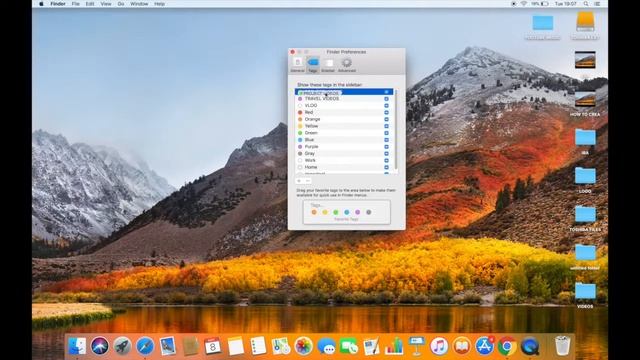Open the Edit menu

coord(90,4)
